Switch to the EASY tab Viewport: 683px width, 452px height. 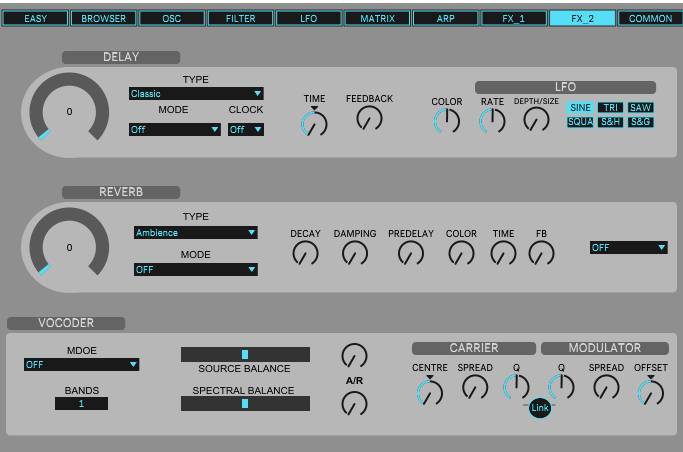click(x=35, y=19)
